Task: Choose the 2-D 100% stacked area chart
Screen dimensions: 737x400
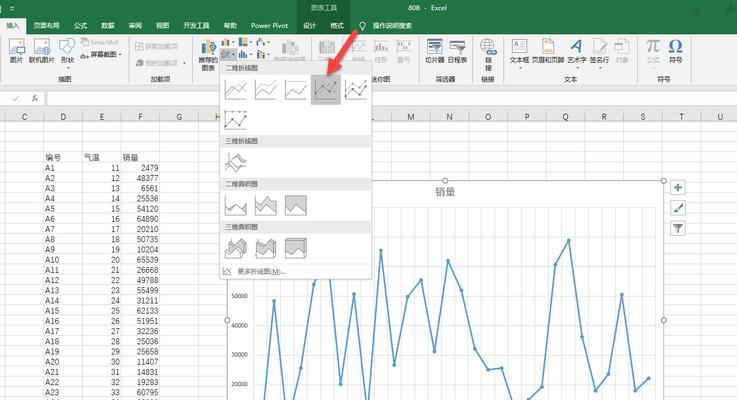Action: (296, 205)
